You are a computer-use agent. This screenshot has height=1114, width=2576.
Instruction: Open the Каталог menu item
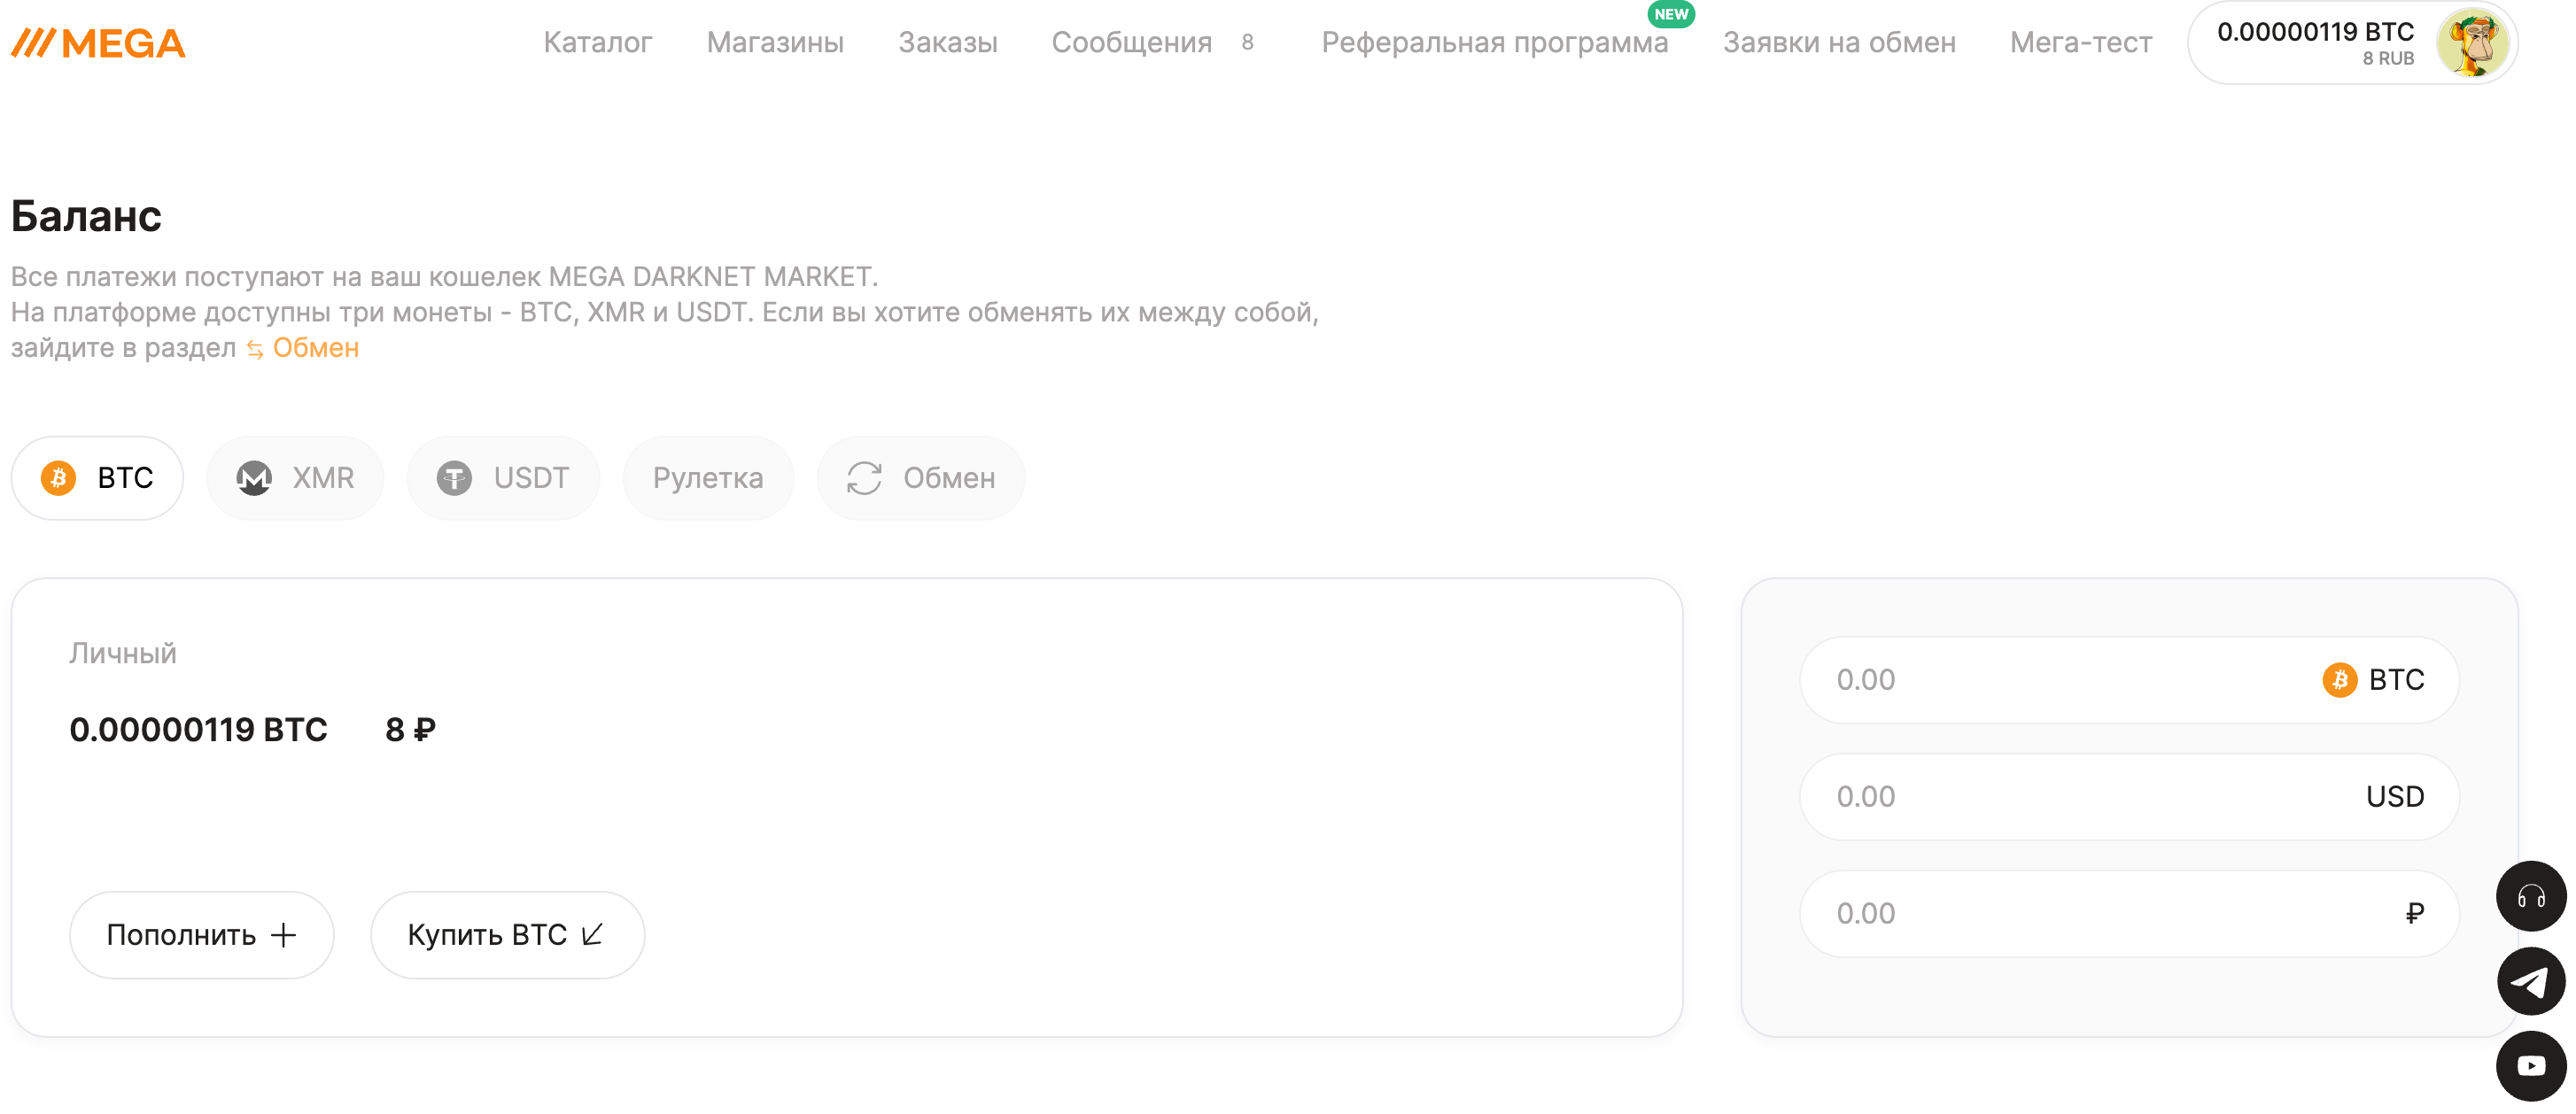coord(597,43)
